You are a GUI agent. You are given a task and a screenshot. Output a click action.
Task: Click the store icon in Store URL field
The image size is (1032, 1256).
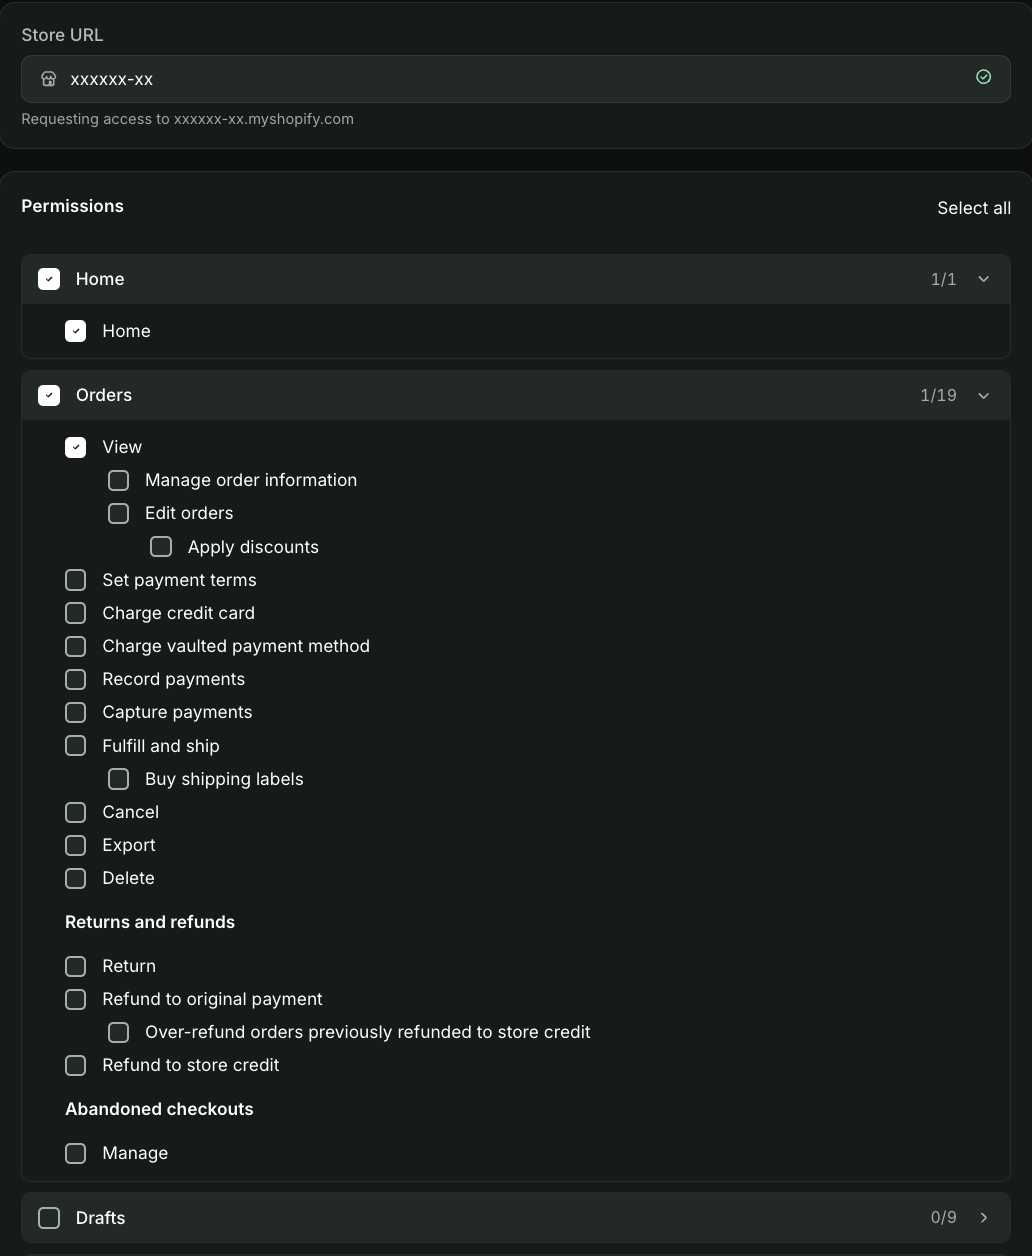(48, 79)
